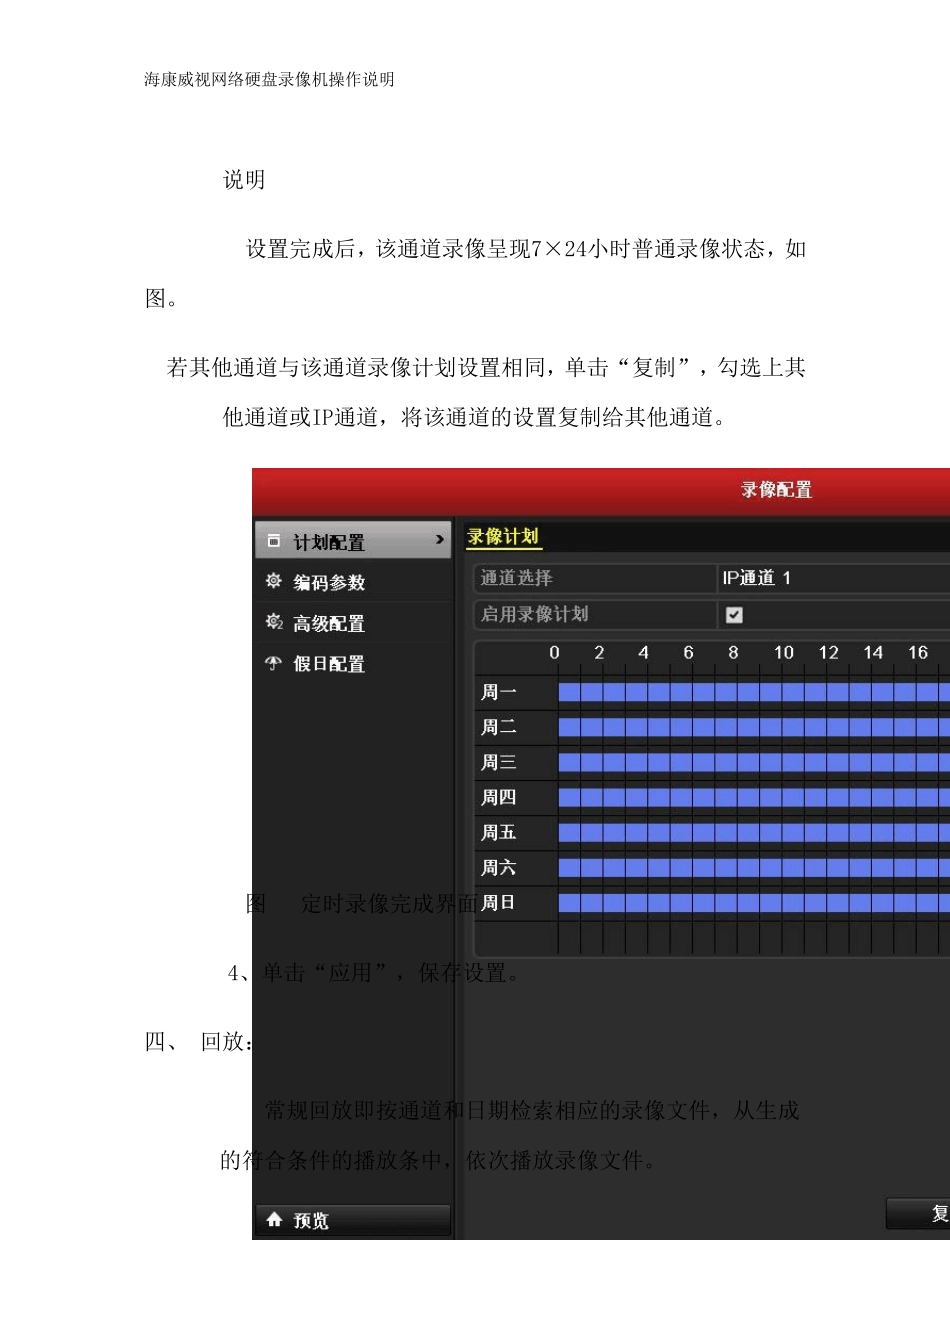Click the gear icon beside 编码参数

[x=273, y=581]
